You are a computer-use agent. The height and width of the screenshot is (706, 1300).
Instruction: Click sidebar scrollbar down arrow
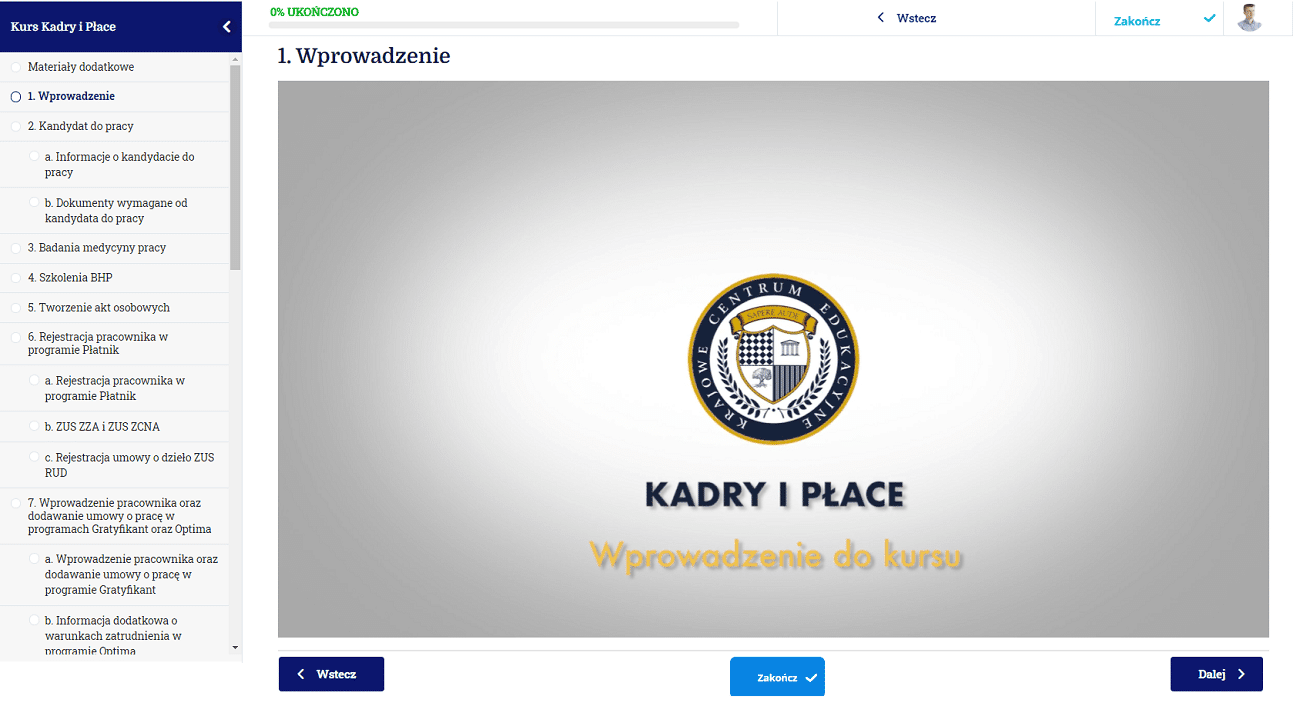pyautogui.click(x=235, y=647)
